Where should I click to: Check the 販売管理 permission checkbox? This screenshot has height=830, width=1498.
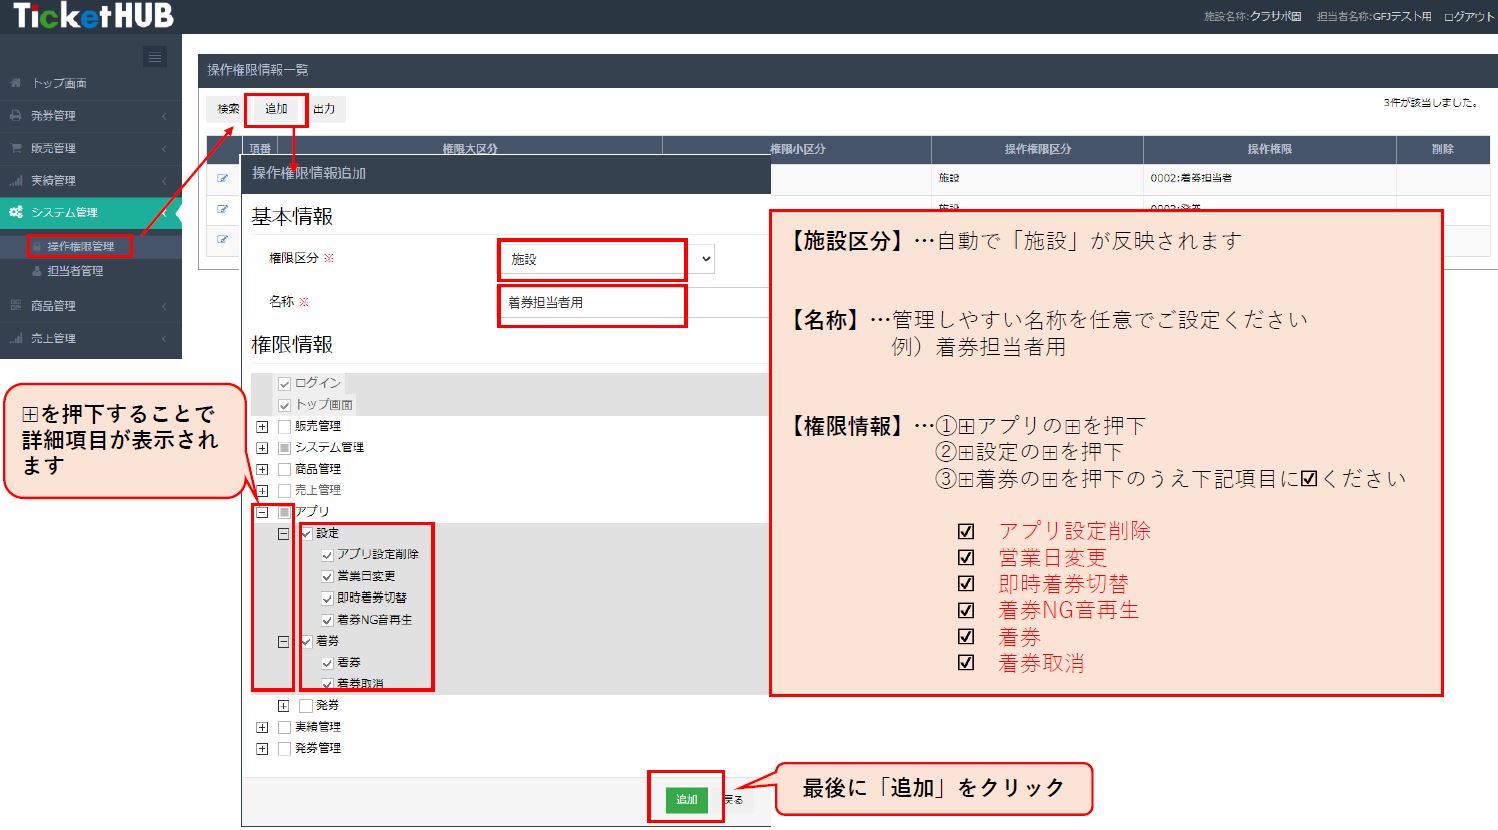[x=284, y=427]
